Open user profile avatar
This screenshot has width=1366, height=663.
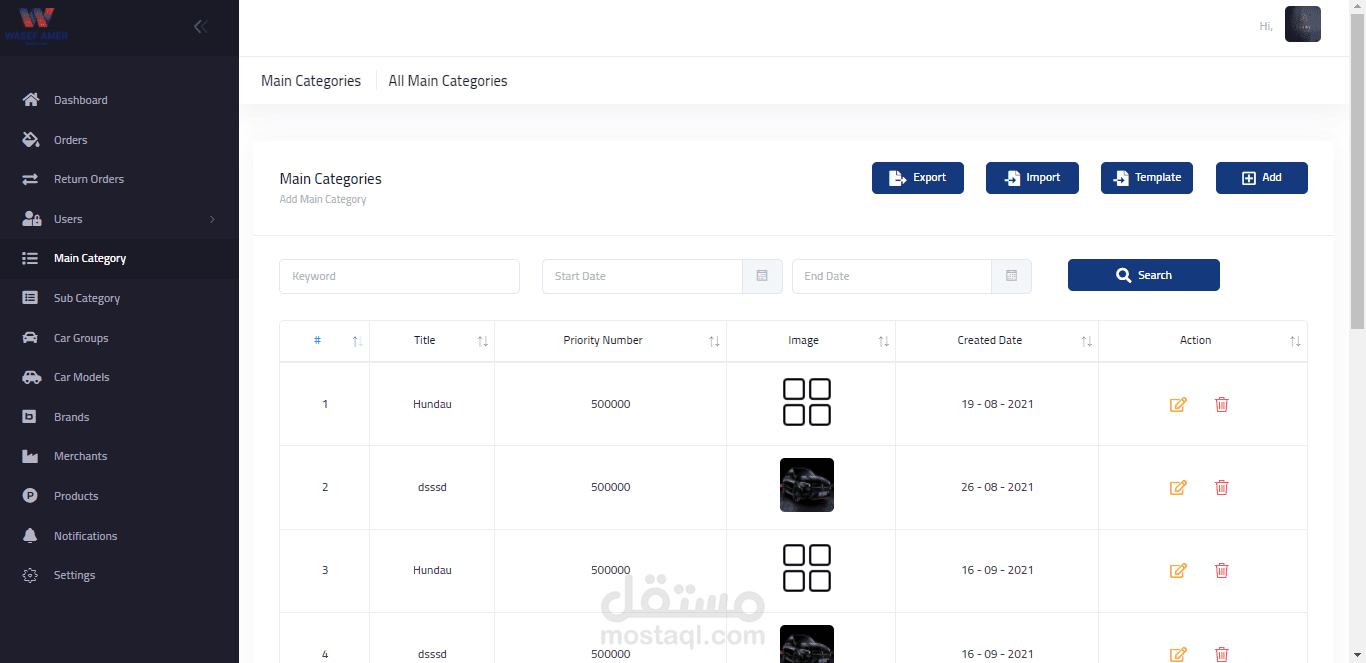(x=1302, y=25)
